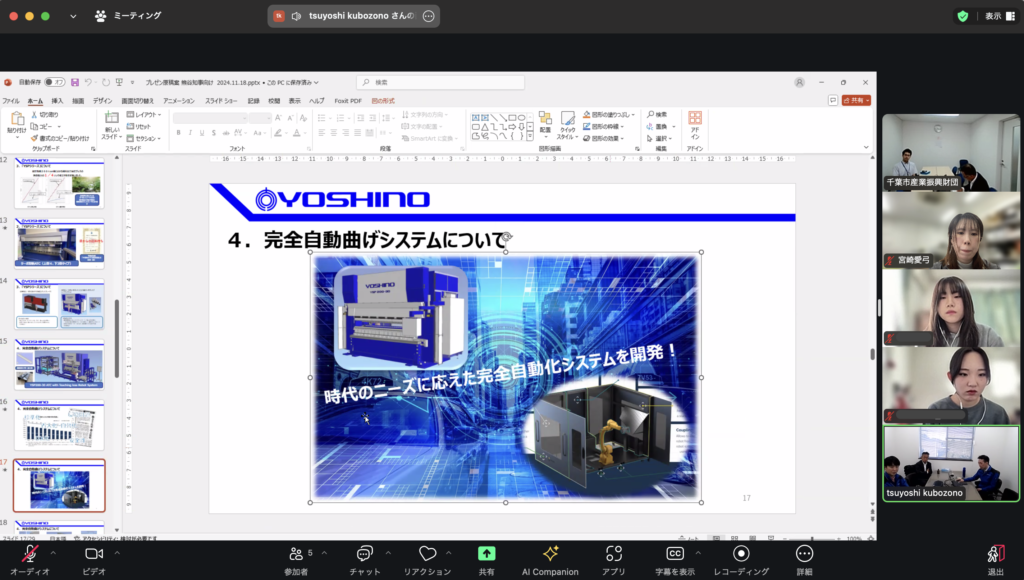
Task: Expand chat options arrow
Action: click(388, 553)
